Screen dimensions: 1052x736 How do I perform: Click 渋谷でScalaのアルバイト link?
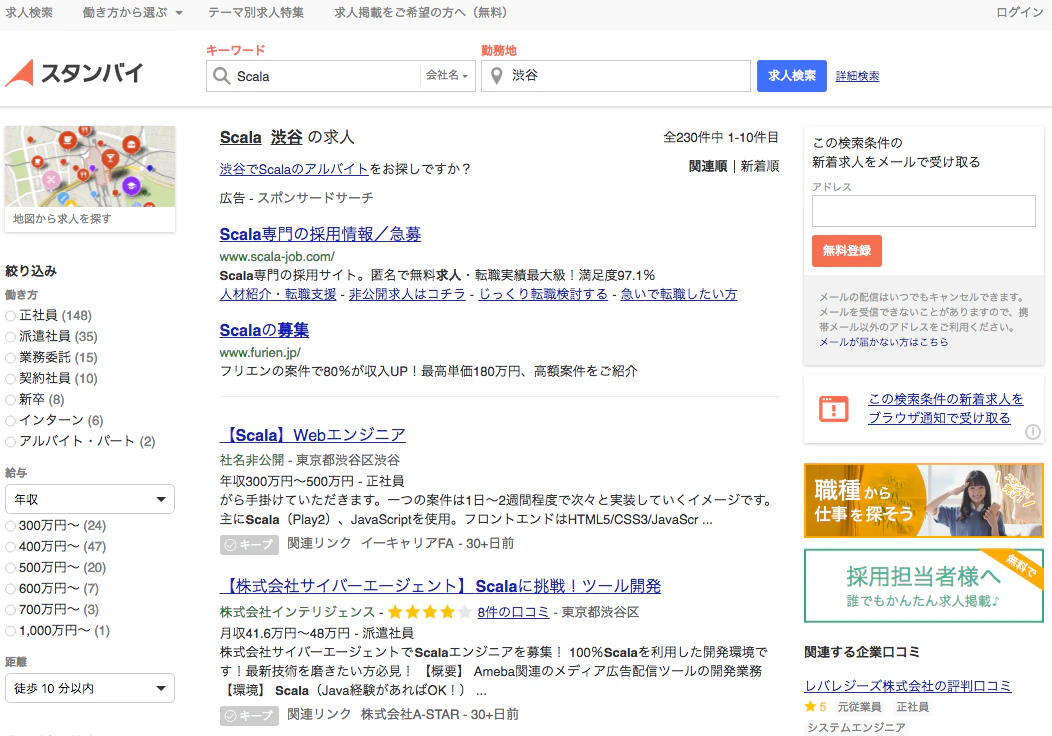(x=294, y=169)
